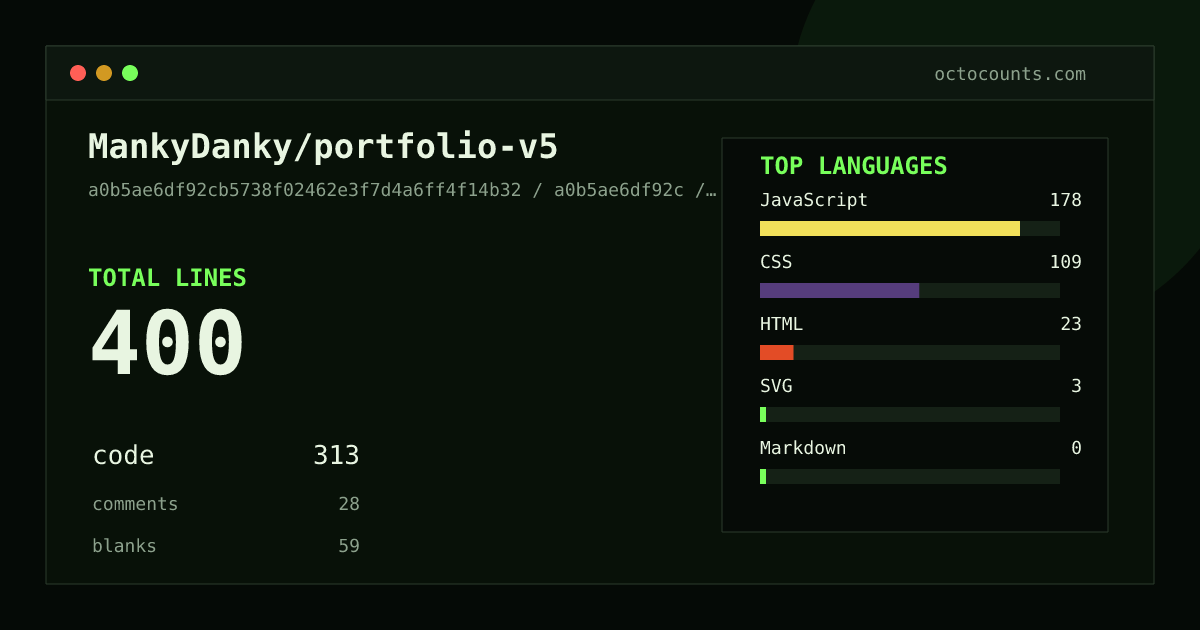Click the code value 313
Image resolution: width=1200 pixels, height=630 pixels.
[x=336, y=456]
